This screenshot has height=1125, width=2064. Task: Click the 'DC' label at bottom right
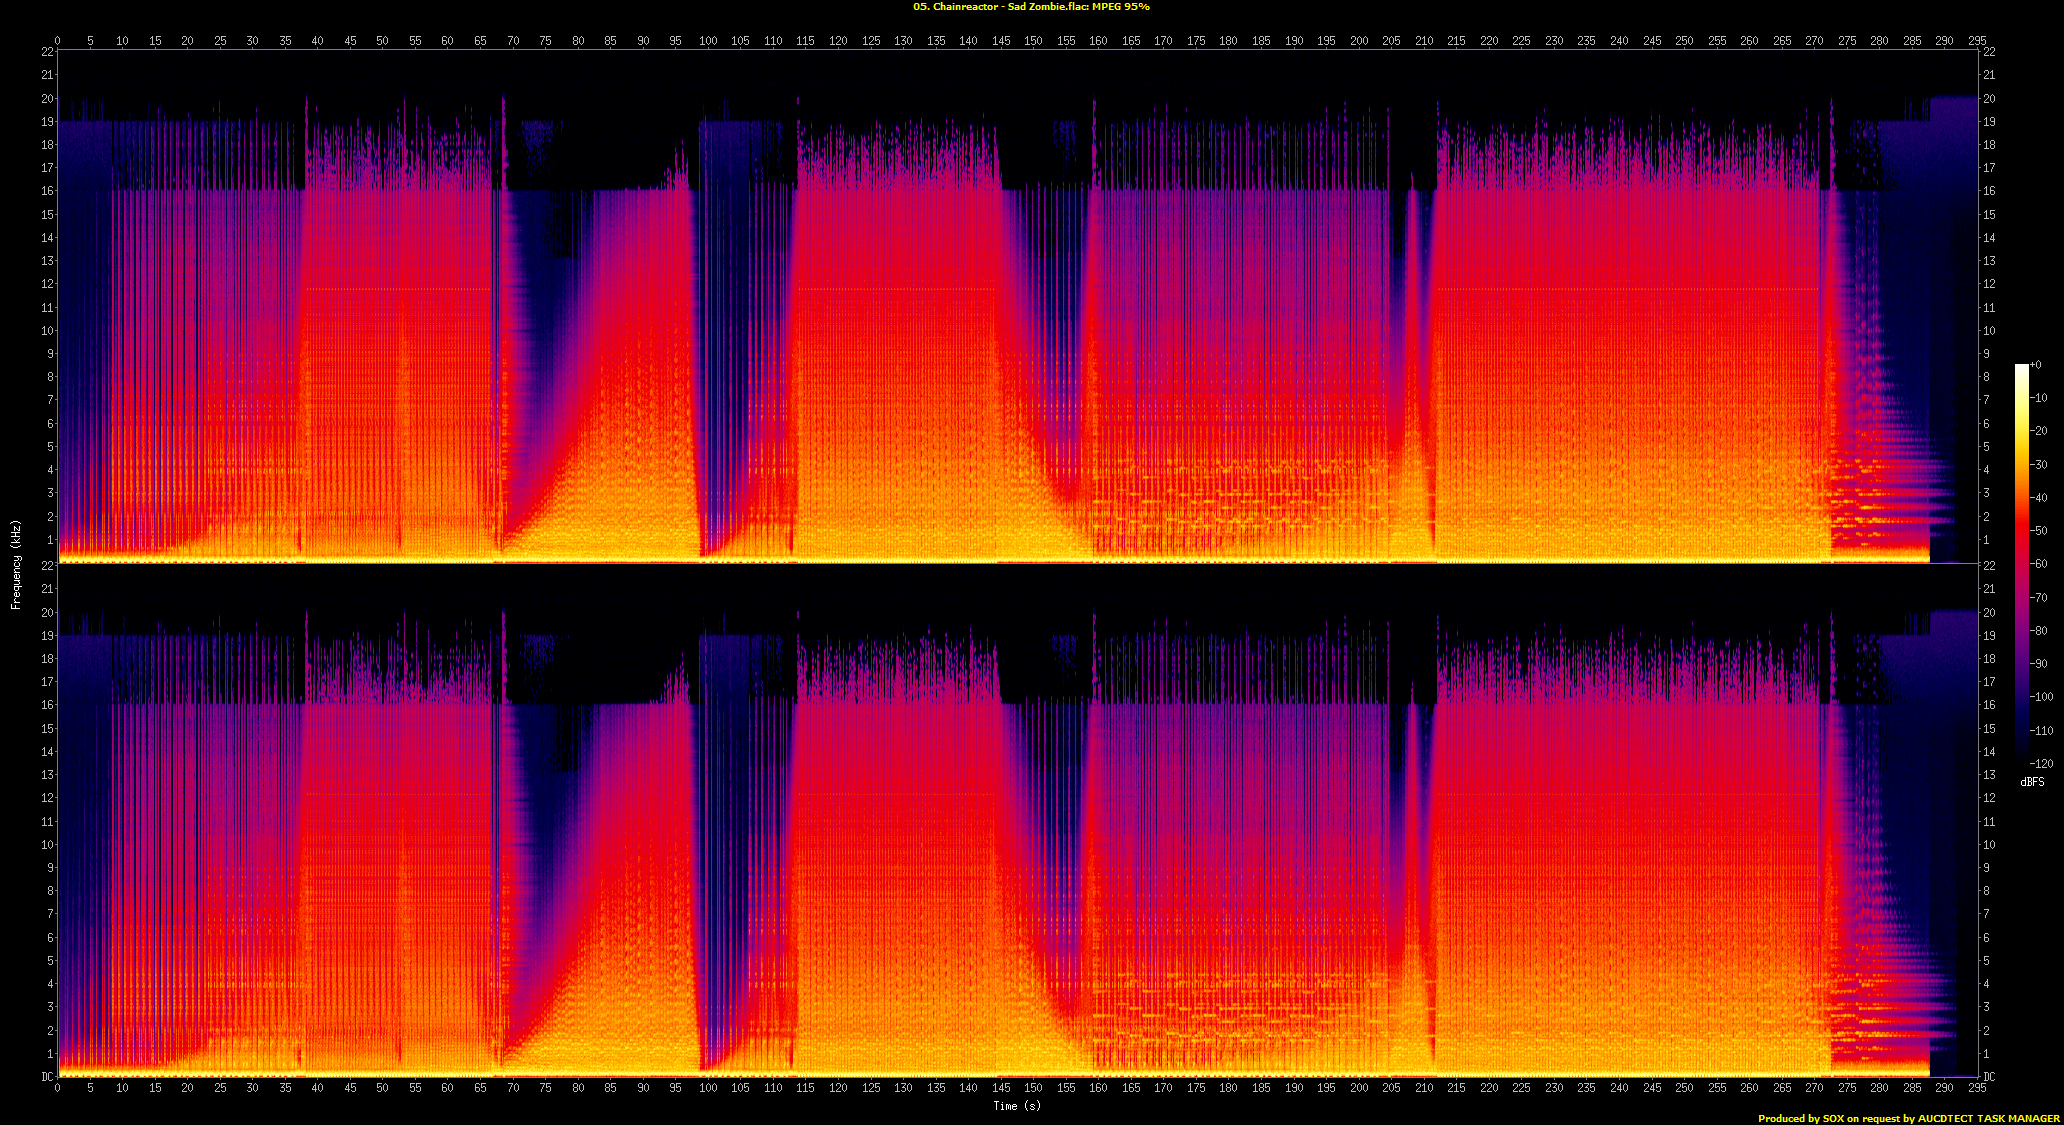click(x=1990, y=1077)
